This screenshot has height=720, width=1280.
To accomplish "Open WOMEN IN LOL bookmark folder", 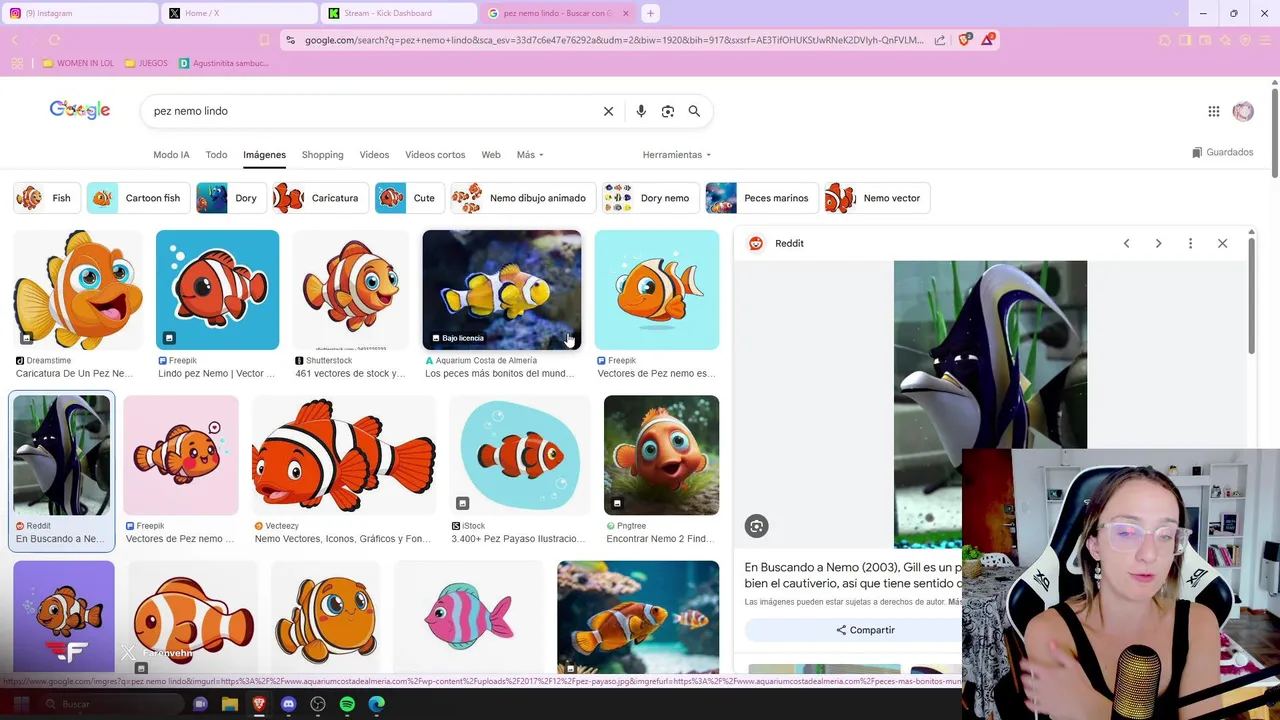I will click(x=78, y=63).
